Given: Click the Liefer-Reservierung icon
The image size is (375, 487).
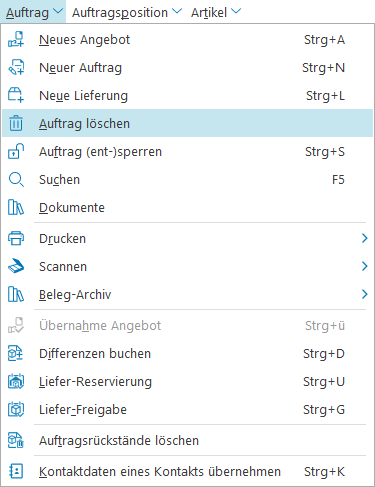Looking at the screenshot, I should (x=16, y=381).
